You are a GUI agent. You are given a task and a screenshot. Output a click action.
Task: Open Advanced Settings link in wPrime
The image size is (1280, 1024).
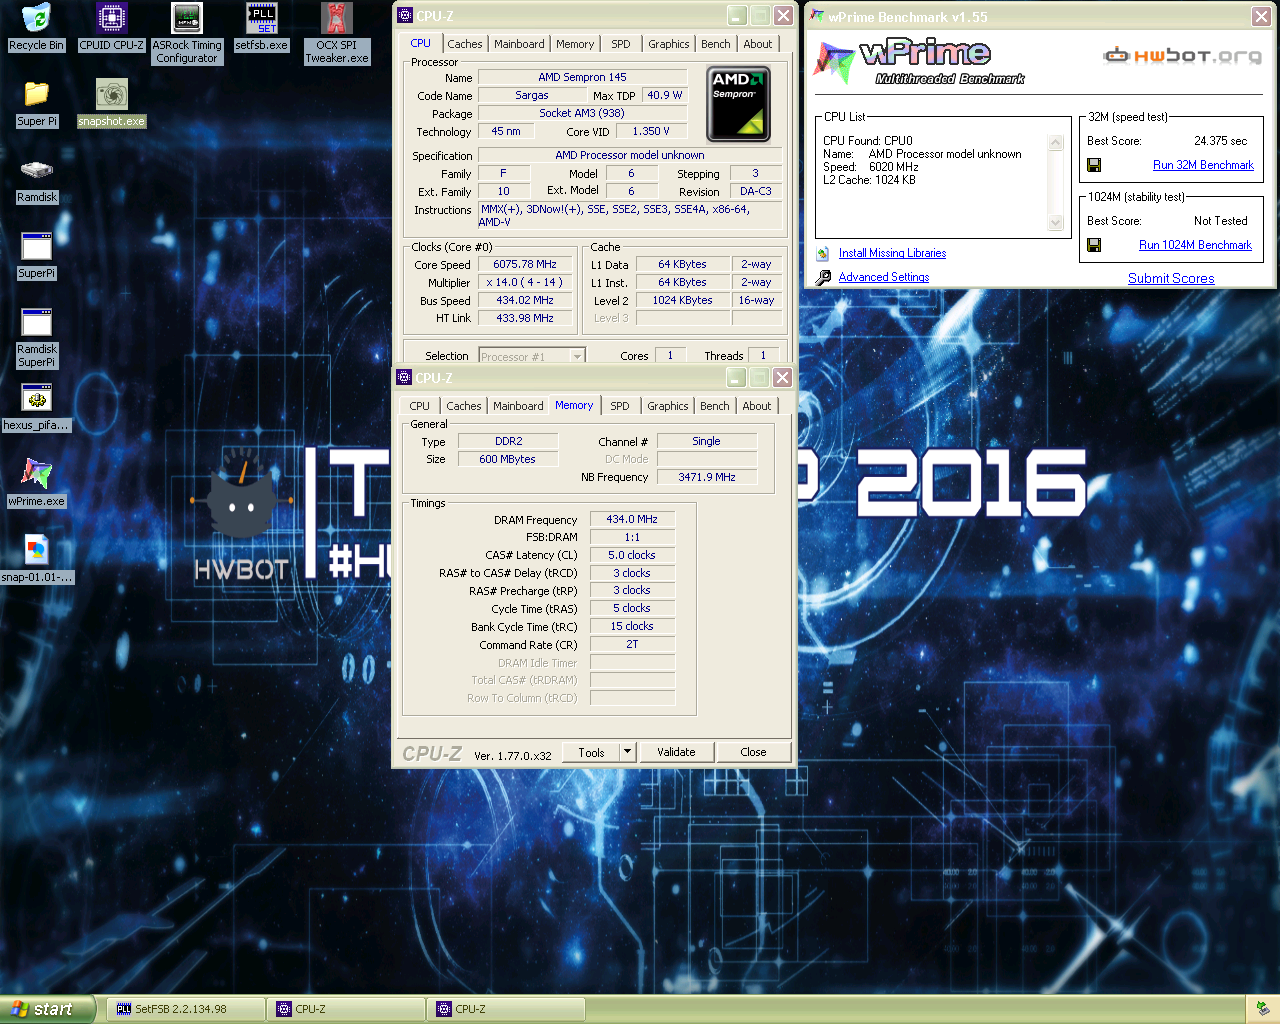coord(884,277)
